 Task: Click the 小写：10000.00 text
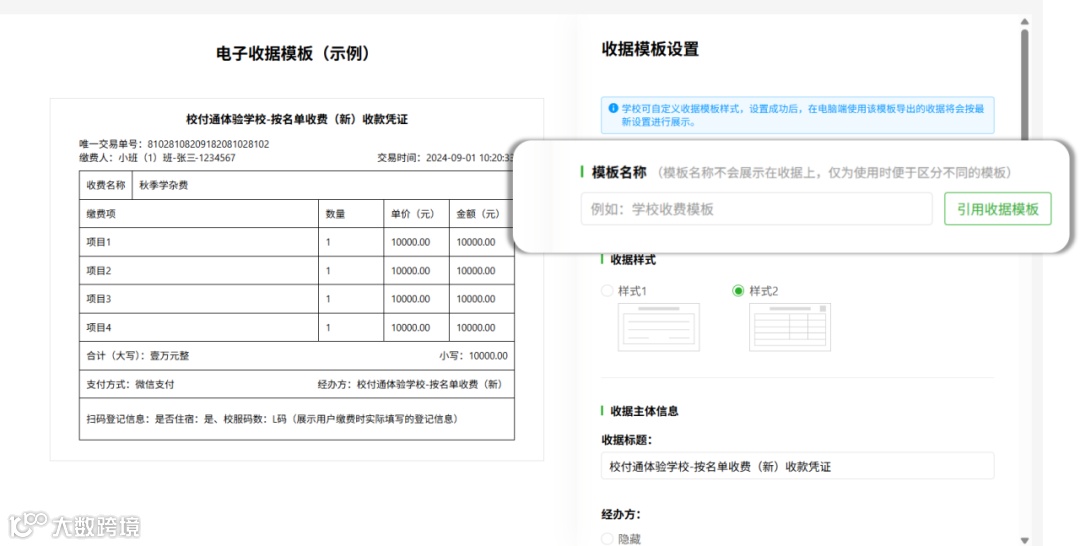click(x=473, y=356)
